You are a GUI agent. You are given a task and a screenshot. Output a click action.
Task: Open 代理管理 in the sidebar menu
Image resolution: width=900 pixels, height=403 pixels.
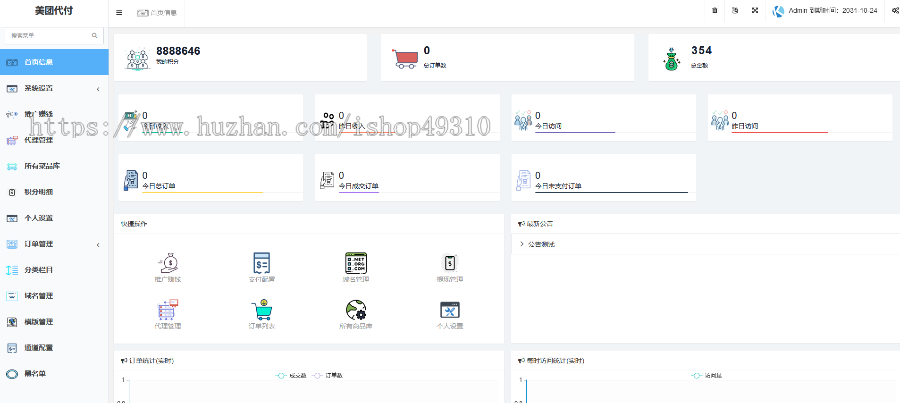click(54, 140)
